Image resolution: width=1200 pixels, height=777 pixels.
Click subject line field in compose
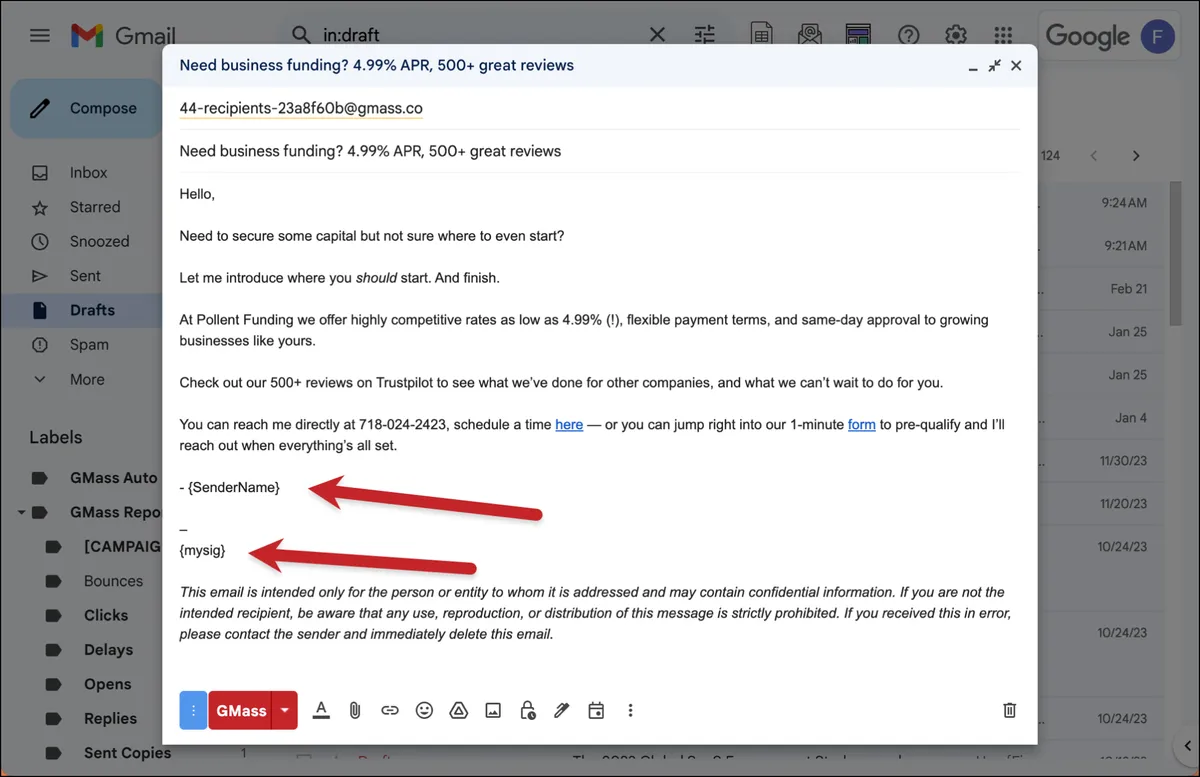599,151
